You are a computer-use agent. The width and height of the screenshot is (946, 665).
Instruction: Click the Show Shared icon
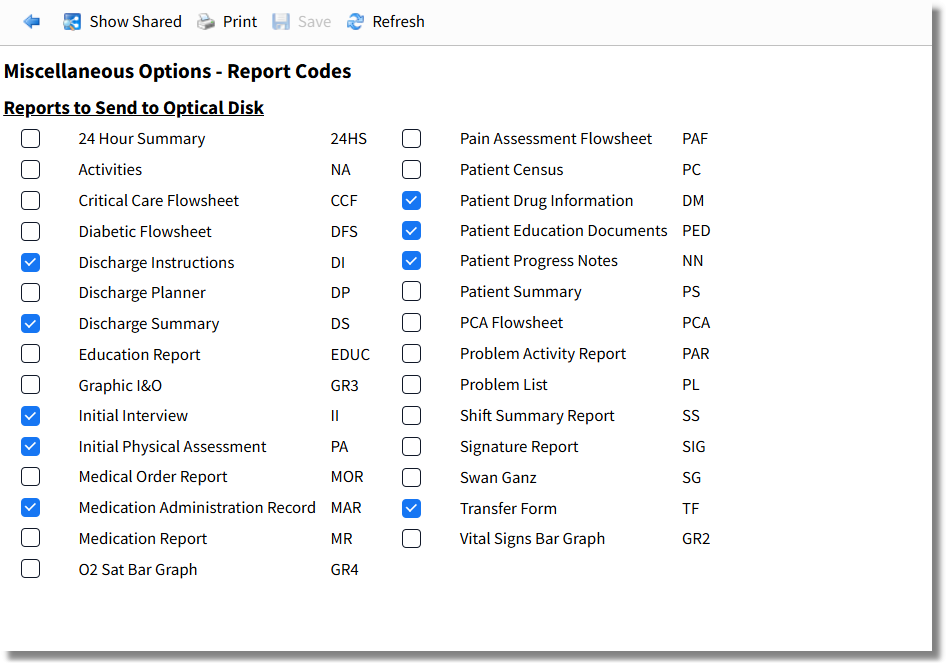[72, 22]
